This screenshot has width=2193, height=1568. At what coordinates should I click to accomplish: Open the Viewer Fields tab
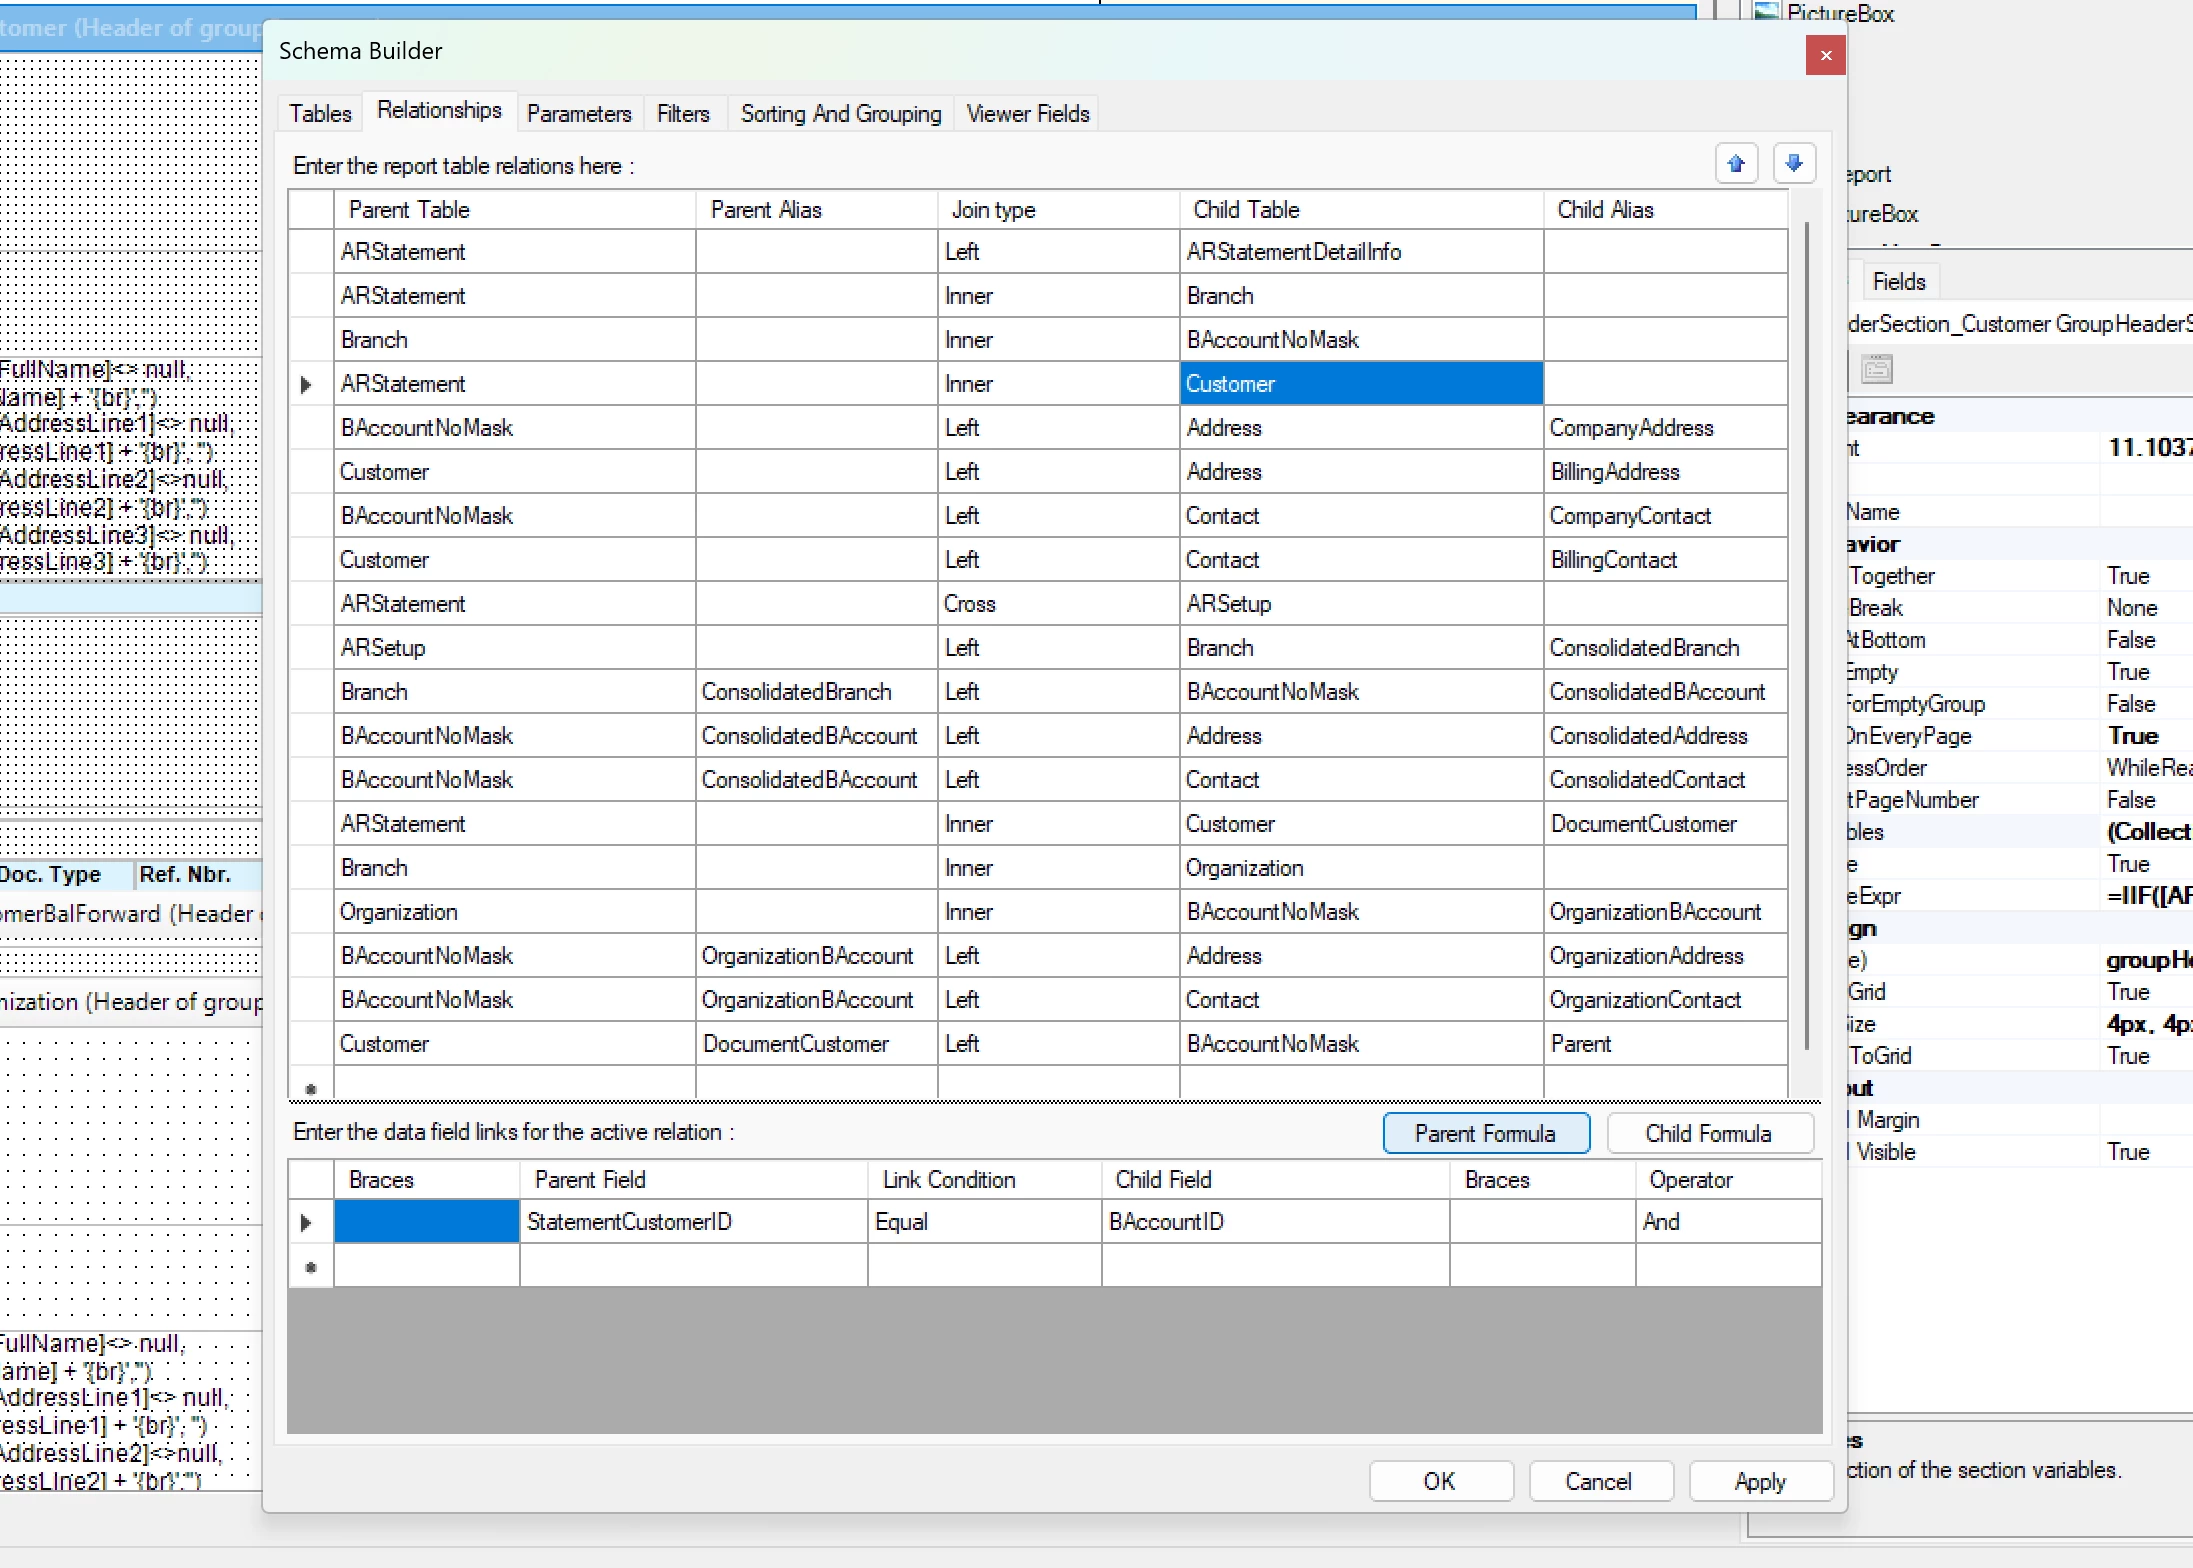[1027, 114]
